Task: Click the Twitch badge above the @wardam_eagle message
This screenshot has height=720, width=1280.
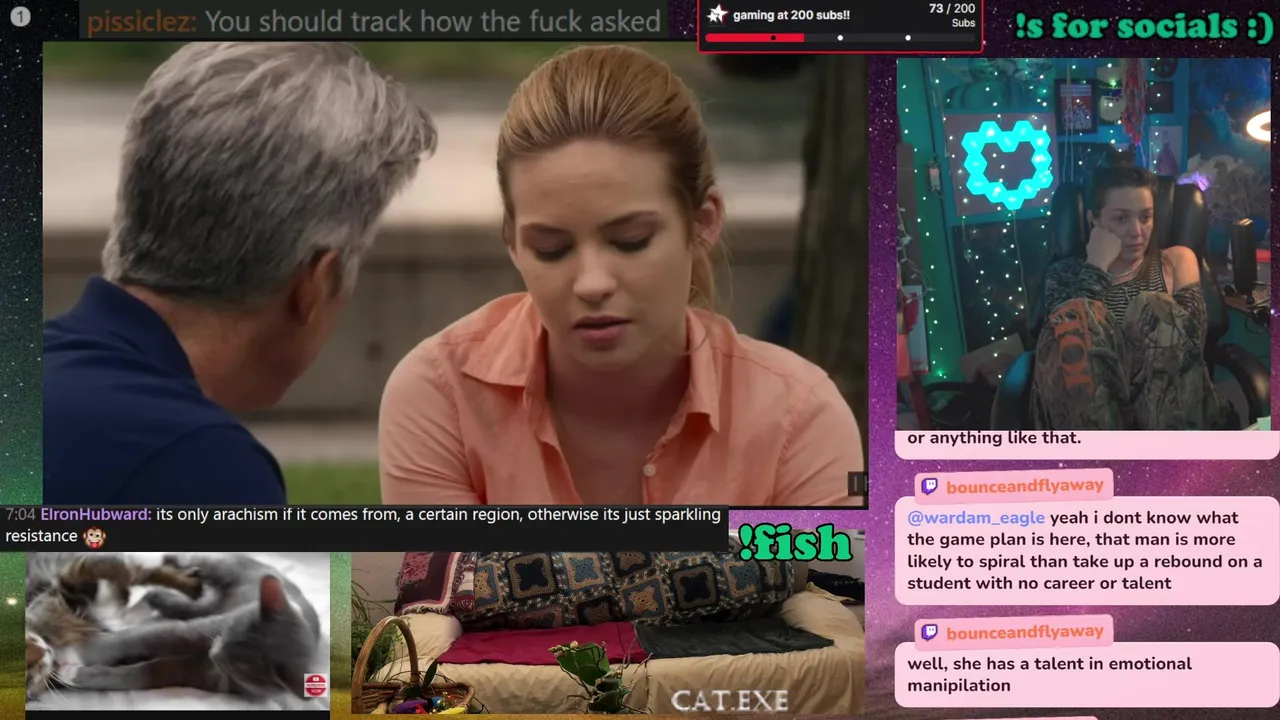Action: point(930,487)
